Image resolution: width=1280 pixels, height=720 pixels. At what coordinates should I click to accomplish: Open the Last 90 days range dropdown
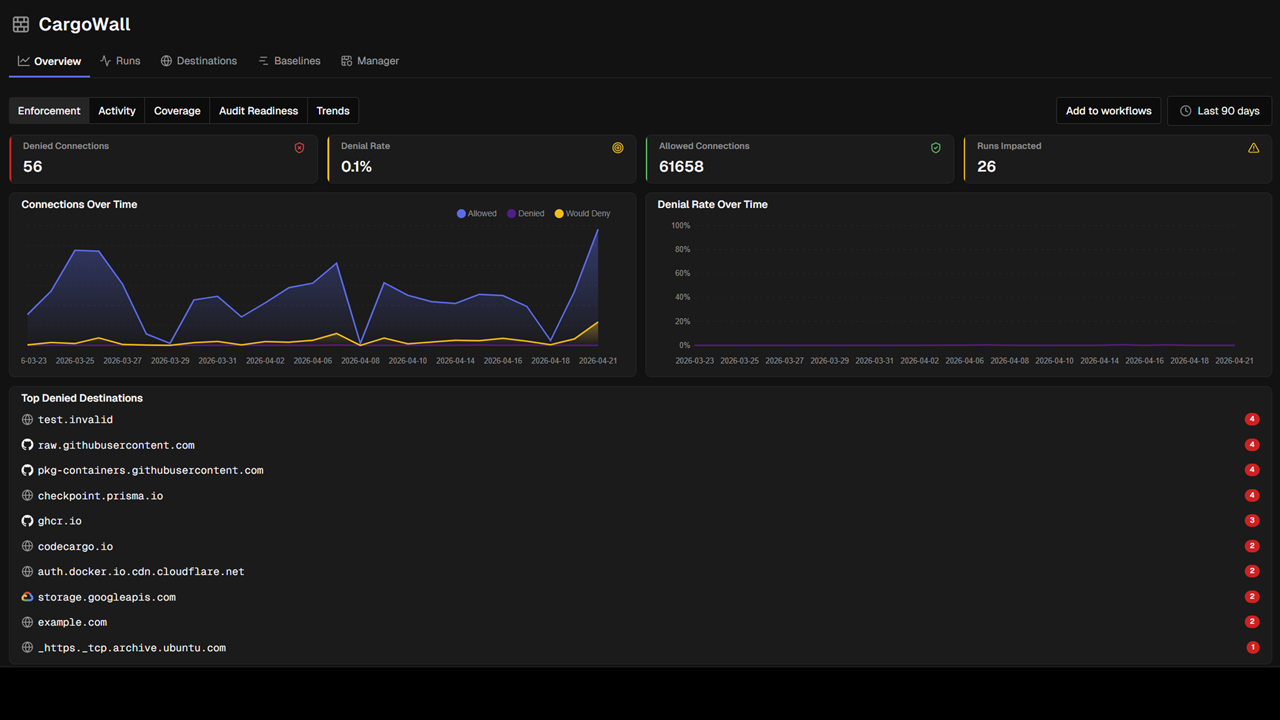point(1219,111)
